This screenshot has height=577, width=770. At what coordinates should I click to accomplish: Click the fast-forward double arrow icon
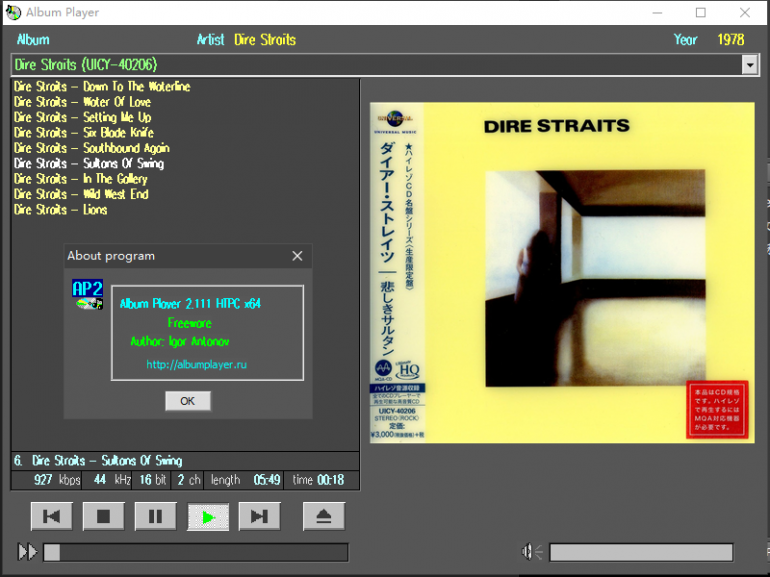(x=28, y=552)
